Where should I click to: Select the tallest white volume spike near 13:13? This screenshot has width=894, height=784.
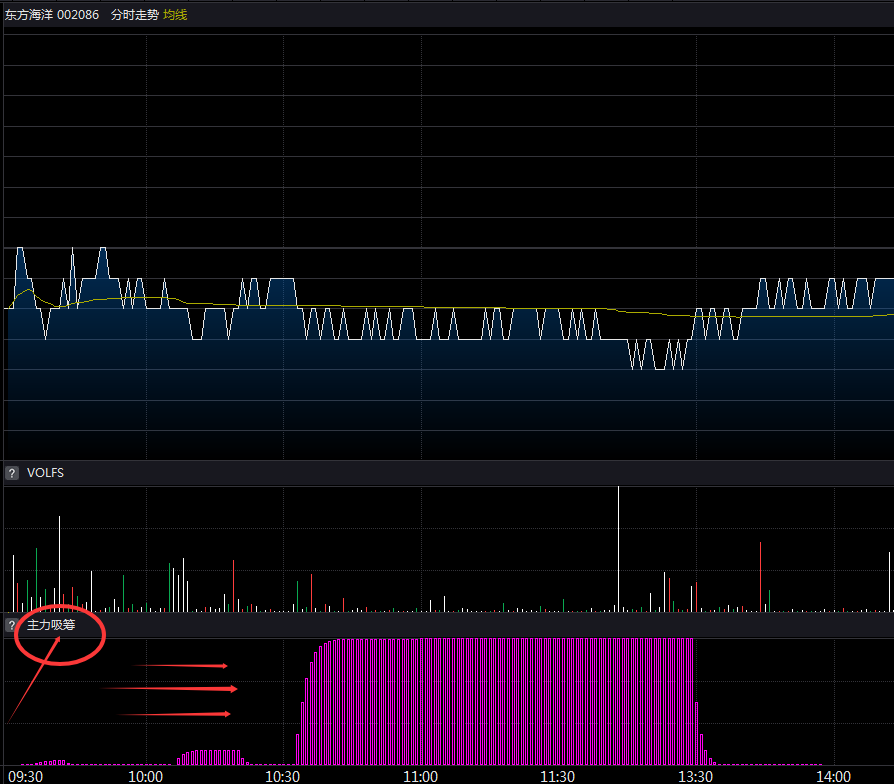(618, 549)
